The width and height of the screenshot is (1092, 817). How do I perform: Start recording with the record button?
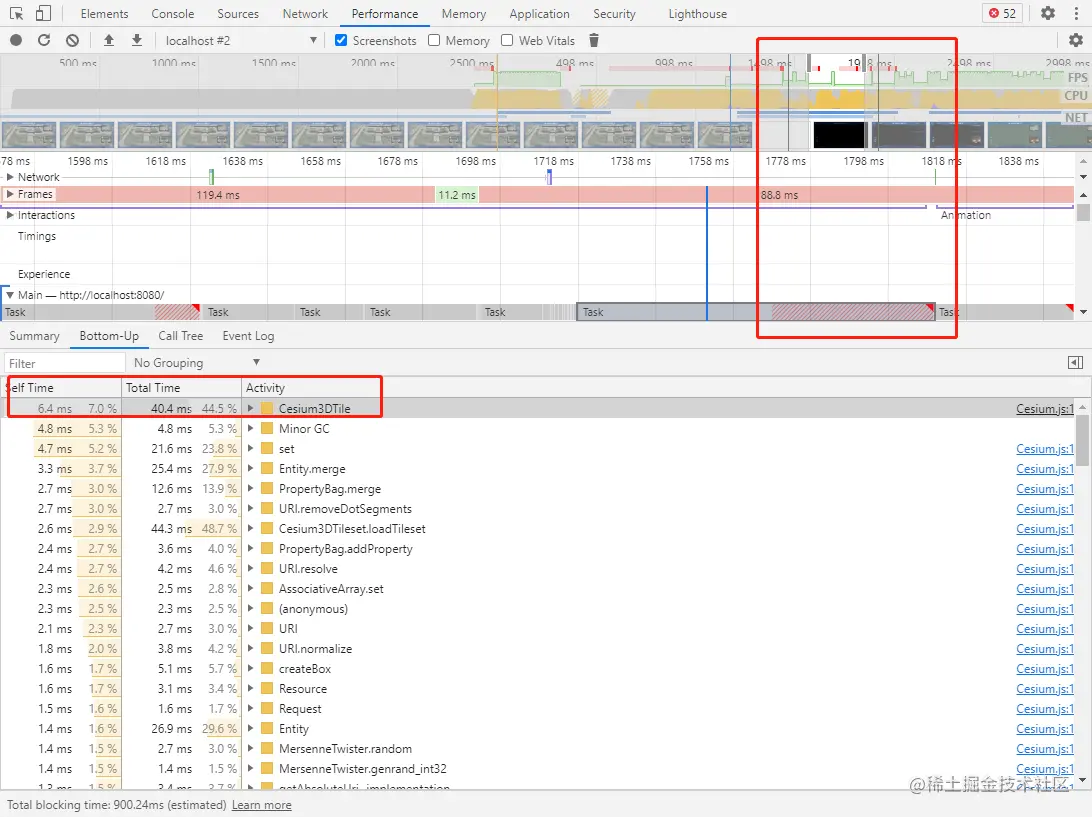pos(15,40)
